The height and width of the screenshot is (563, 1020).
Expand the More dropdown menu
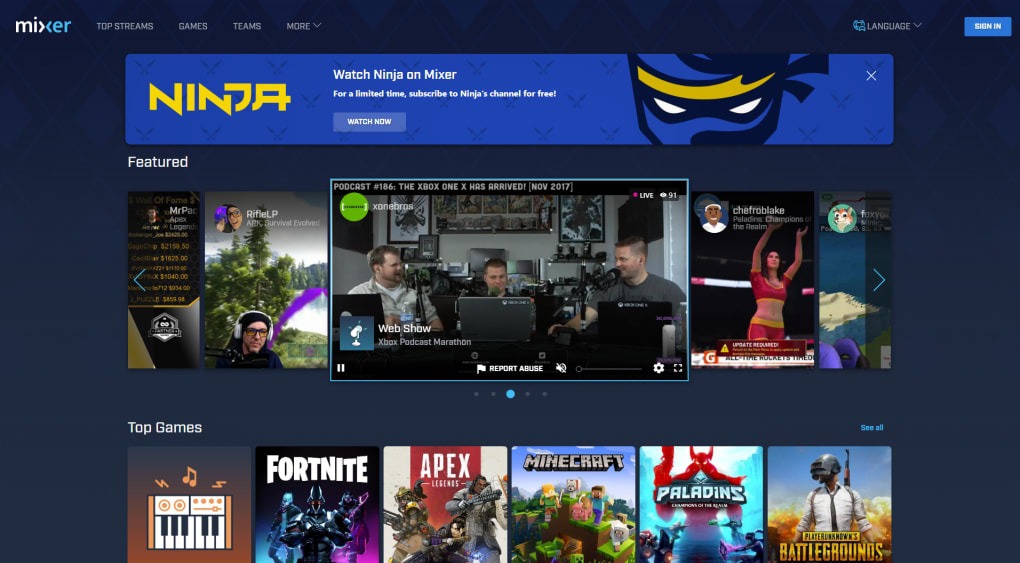304,26
